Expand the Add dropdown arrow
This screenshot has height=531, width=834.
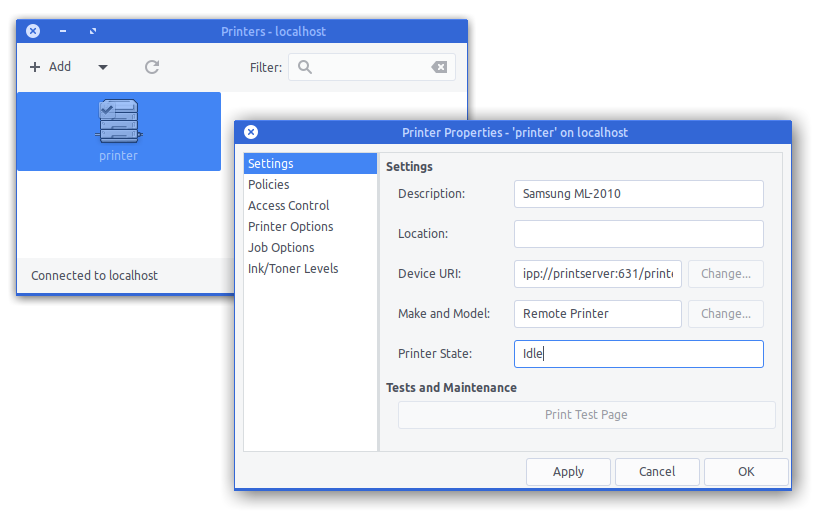[x=103, y=67]
